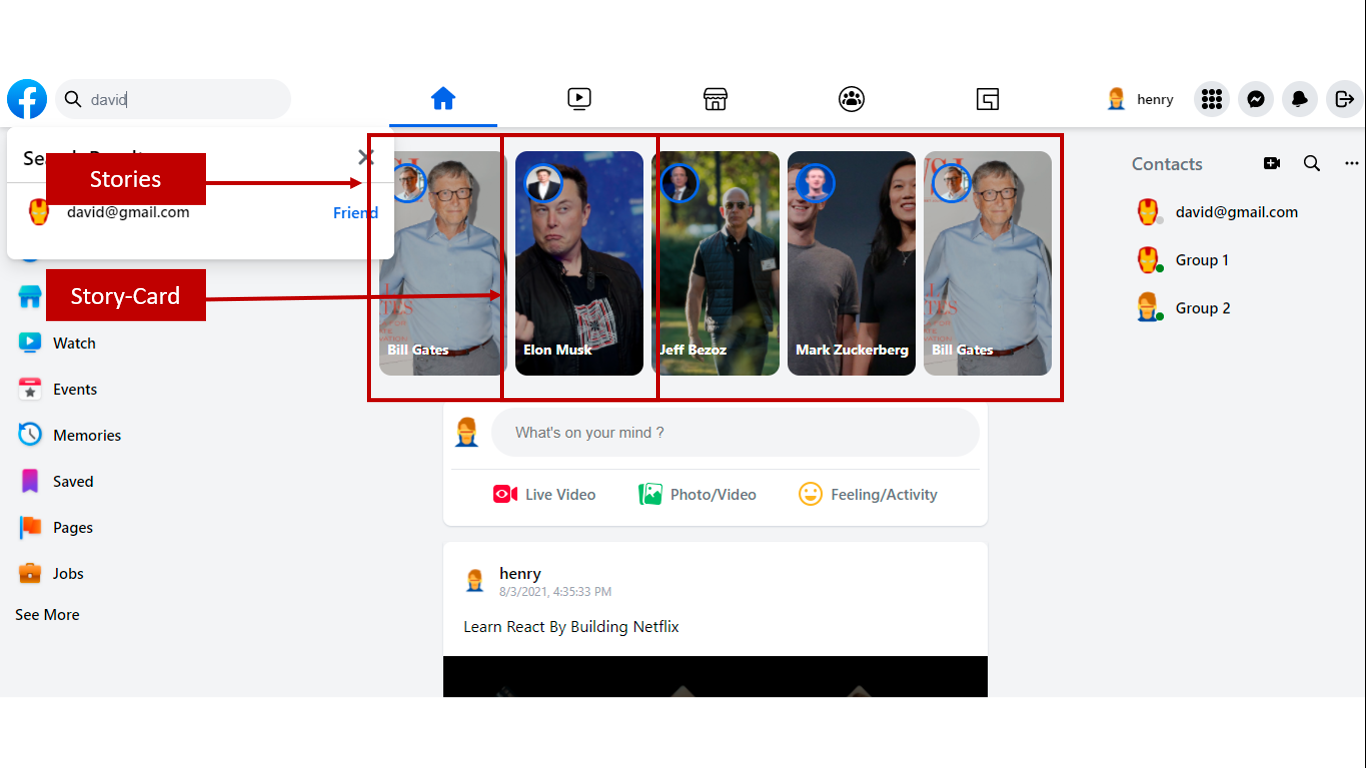
Task: Click the avatar beside the post composer
Action: click(x=466, y=433)
